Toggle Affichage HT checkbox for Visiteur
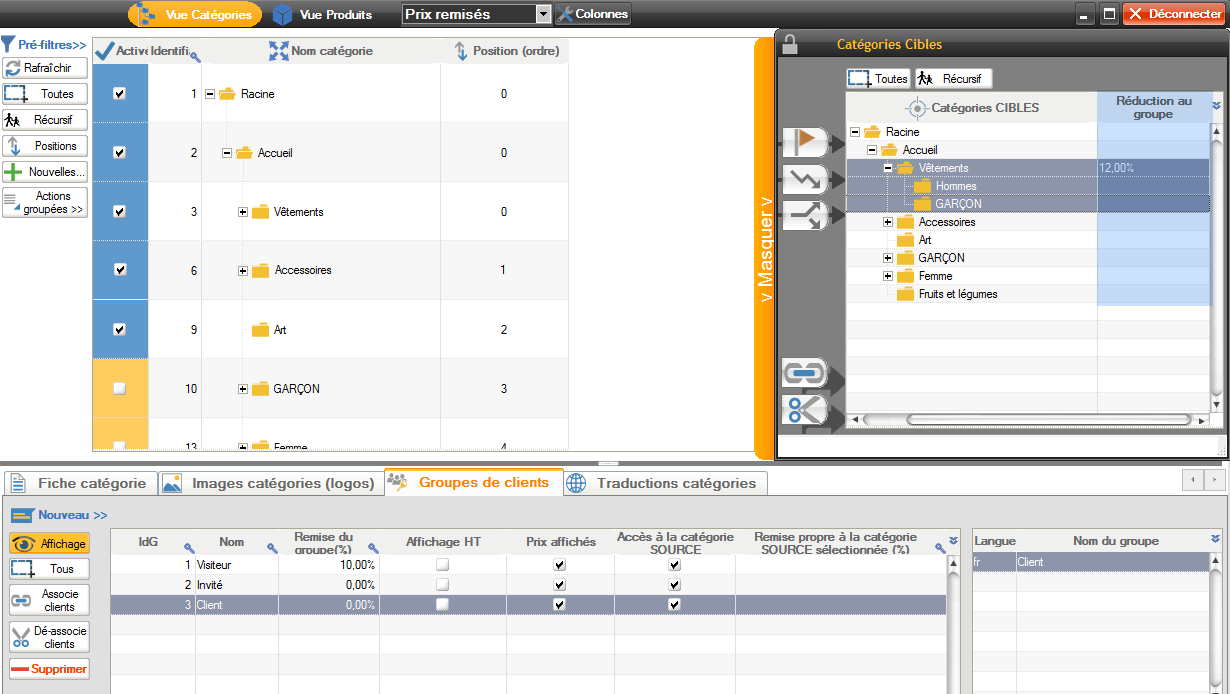Image resolution: width=1230 pixels, height=694 pixels. 442,565
